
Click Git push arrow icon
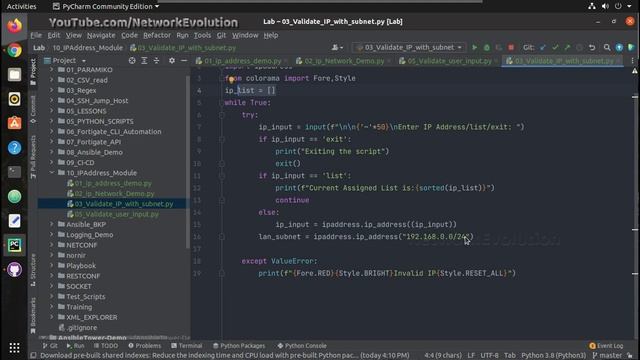[567, 48]
